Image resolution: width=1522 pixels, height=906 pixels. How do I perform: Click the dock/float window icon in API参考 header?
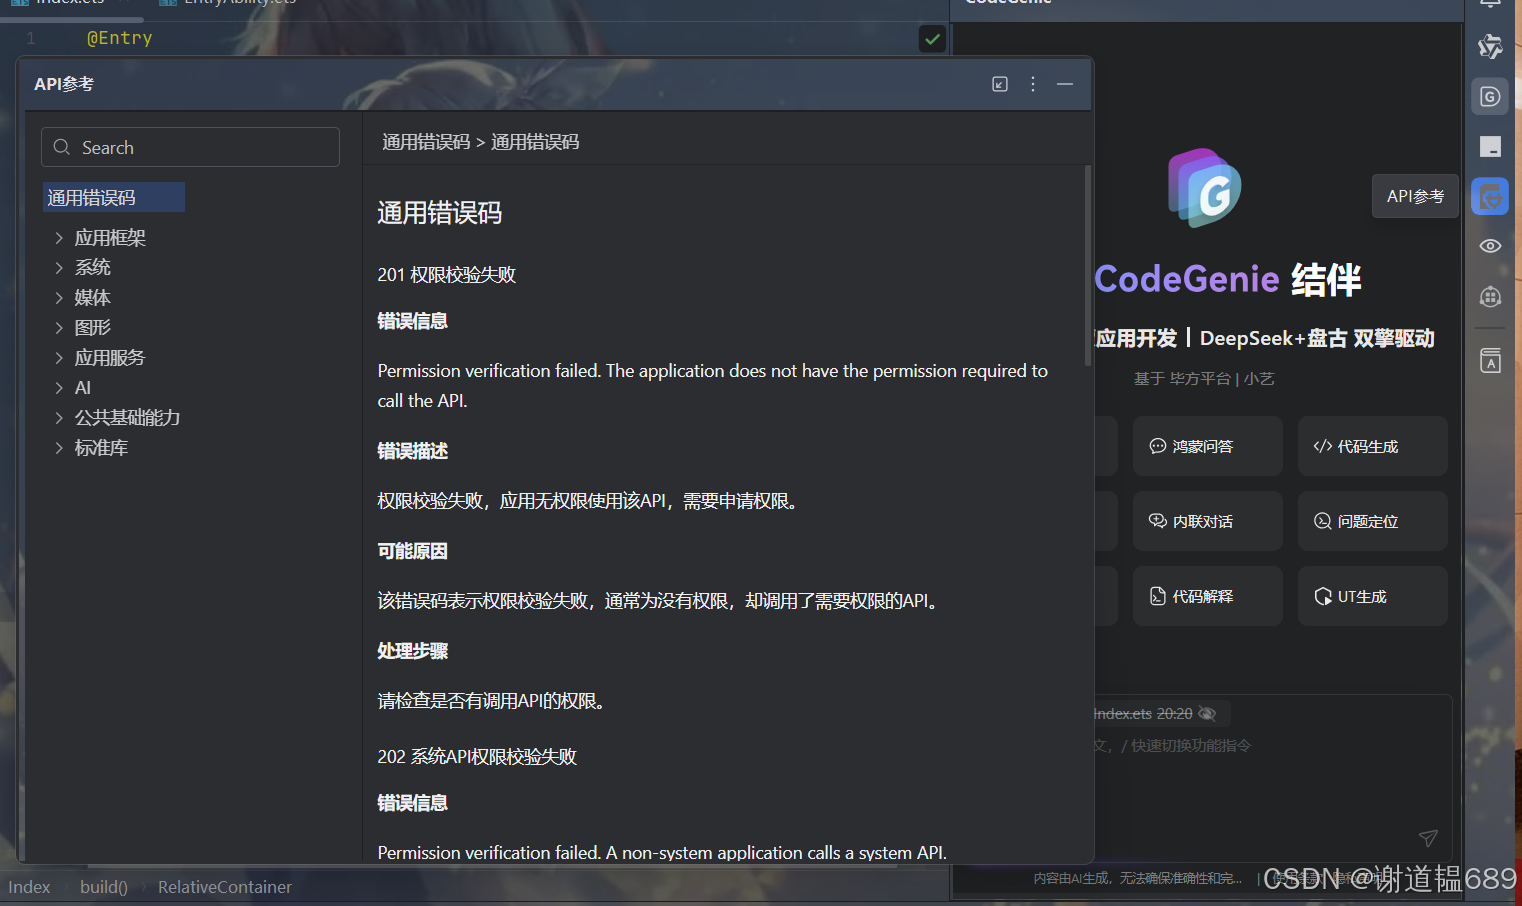(1000, 84)
